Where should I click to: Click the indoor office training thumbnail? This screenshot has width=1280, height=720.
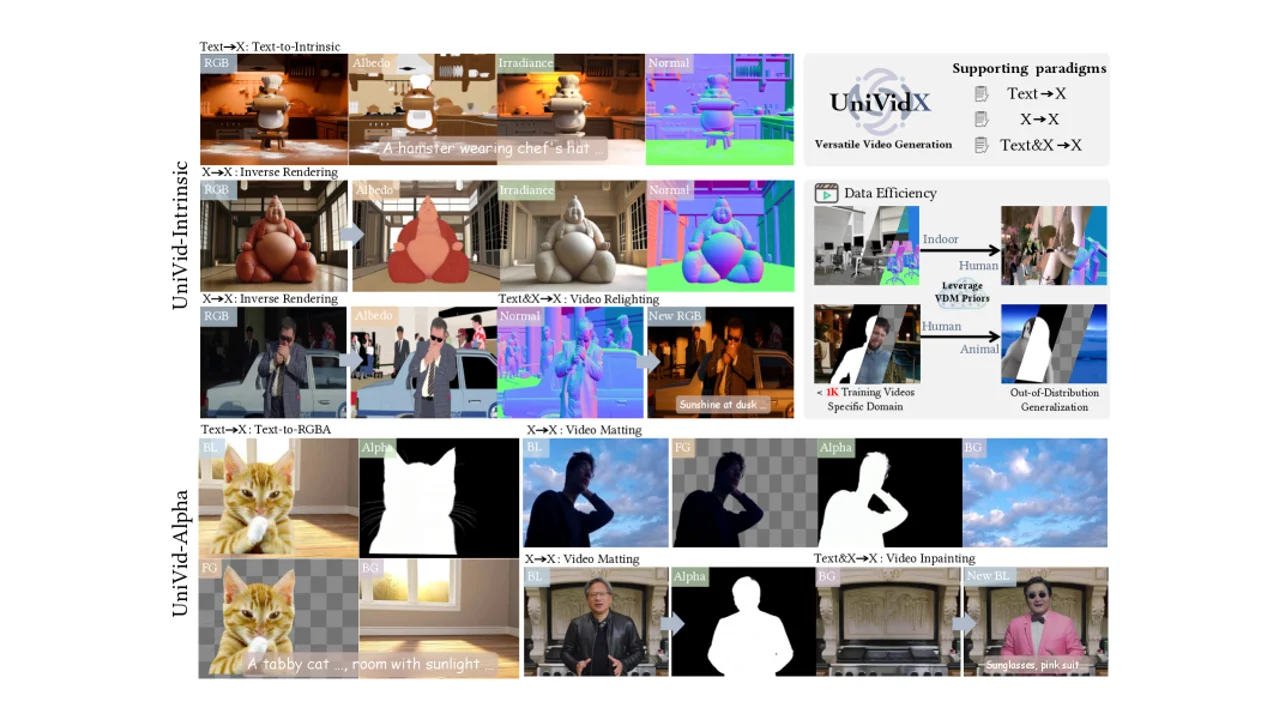[867, 245]
